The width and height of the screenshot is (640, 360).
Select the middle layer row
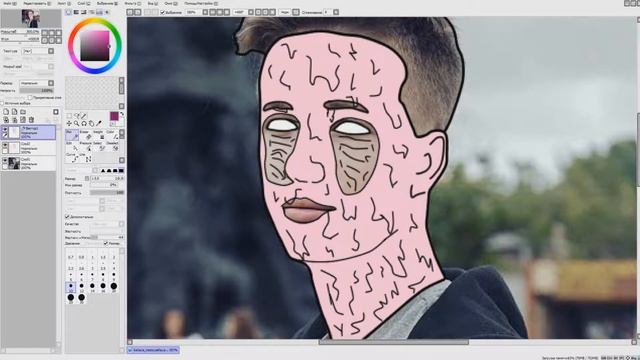[28, 148]
